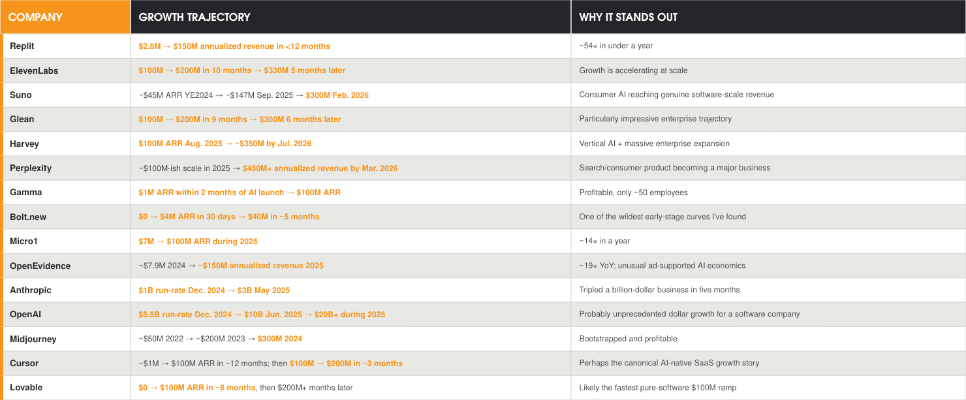The width and height of the screenshot is (966, 400).
Task: Click 'One of the wildest early-stage curves' cell
Action: click(x=768, y=217)
